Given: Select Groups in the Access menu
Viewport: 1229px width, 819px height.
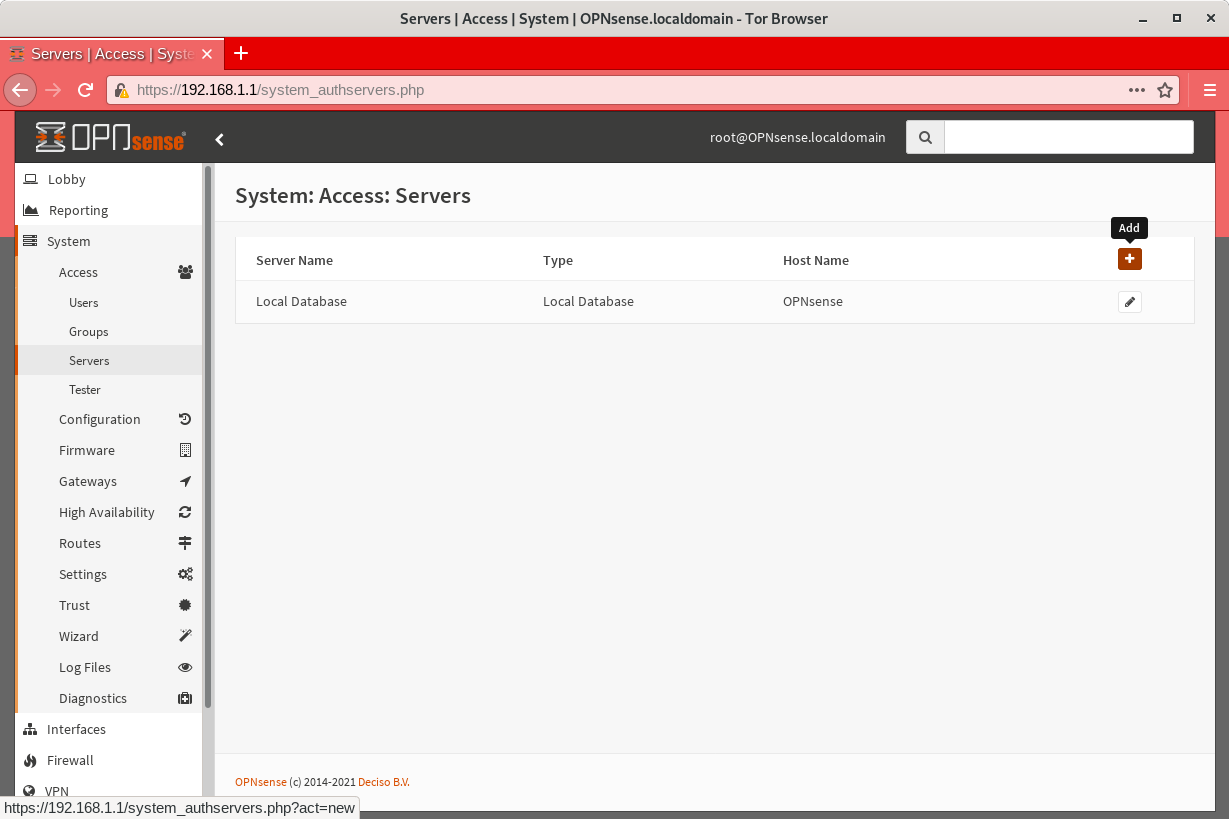Looking at the screenshot, I should tap(88, 331).
